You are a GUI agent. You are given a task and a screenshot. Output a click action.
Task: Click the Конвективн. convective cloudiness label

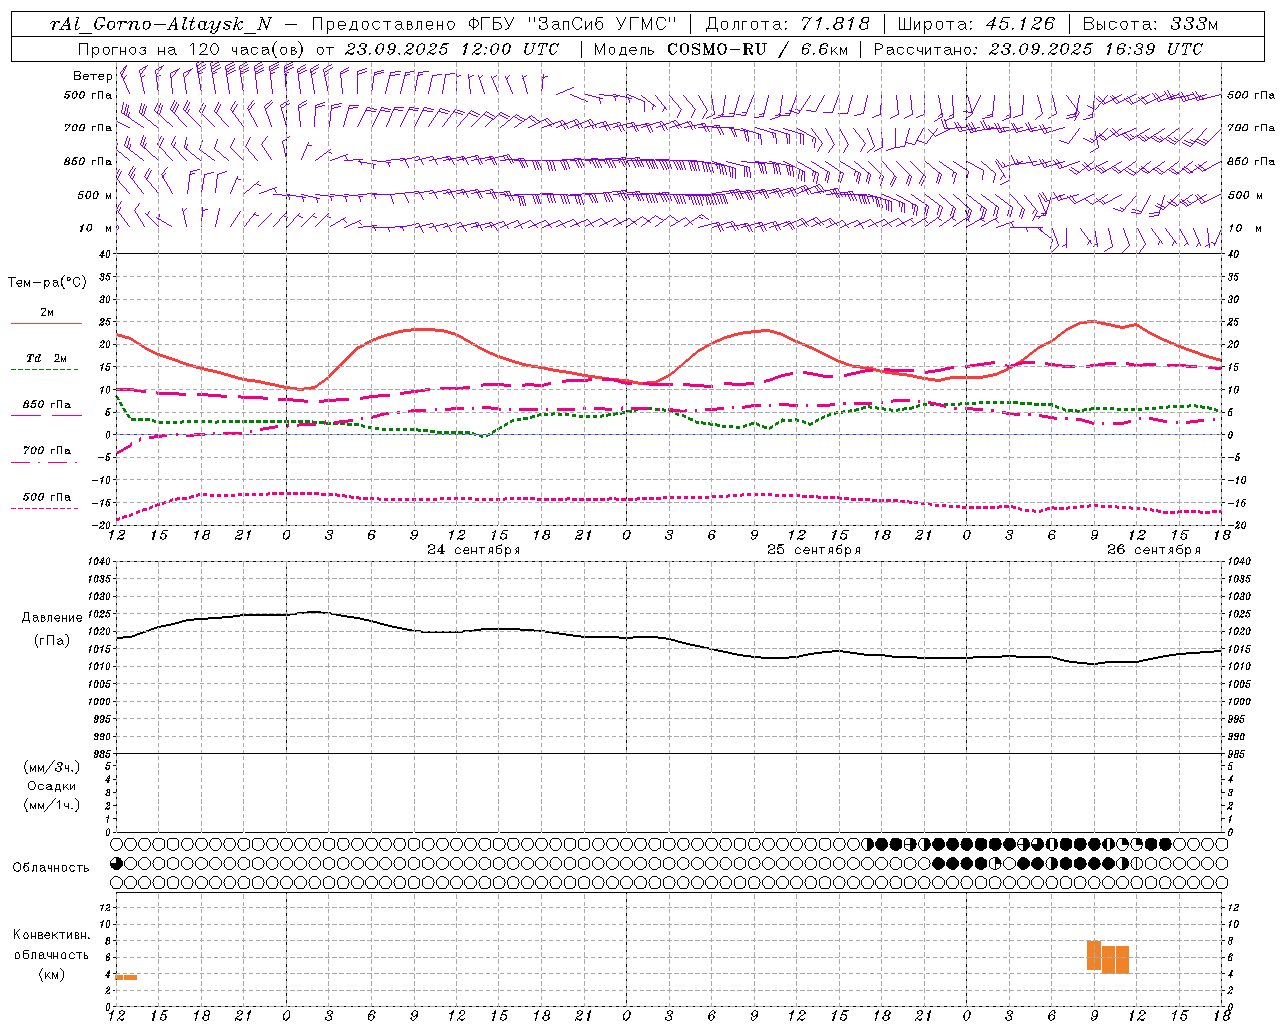pyautogui.click(x=51, y=935)
